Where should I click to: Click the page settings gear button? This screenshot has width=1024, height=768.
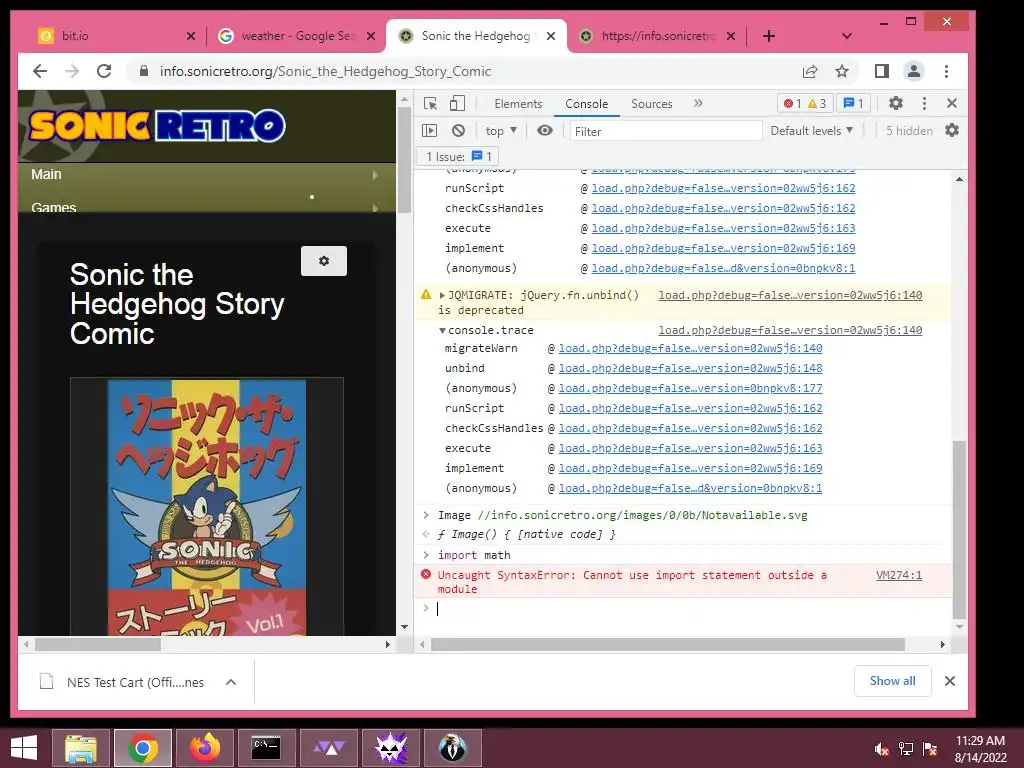pyautogui.click(x=324, y=261)
